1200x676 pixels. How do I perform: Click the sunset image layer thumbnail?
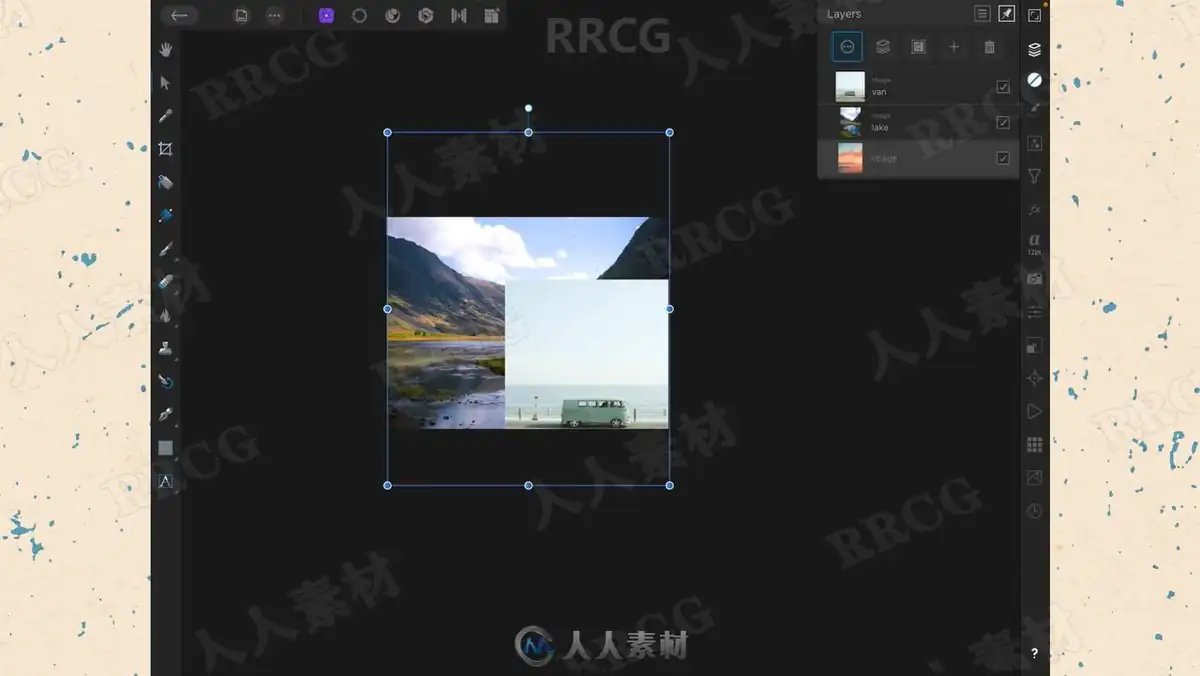[850, 158]
